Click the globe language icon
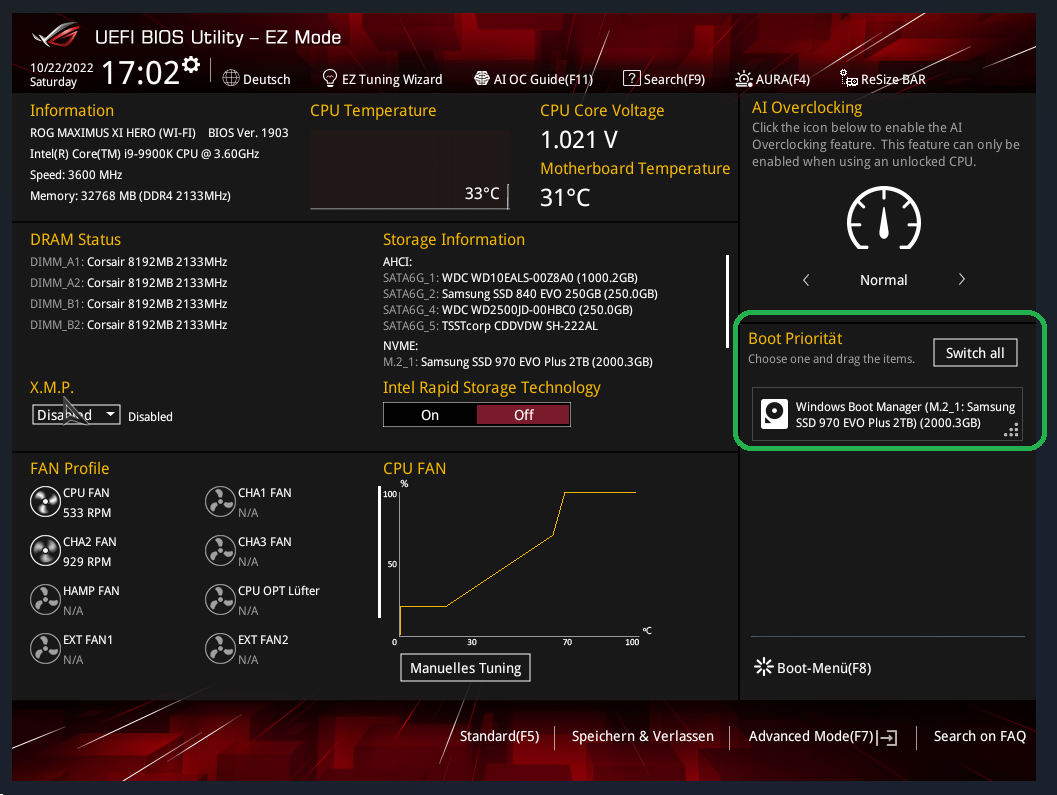This screenshot has width=1057, height=795. [x=231, y=78]
